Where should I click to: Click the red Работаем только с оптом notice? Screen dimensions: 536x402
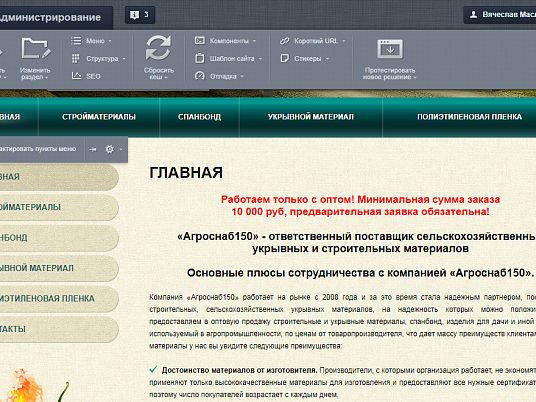[x=360, y=205]
